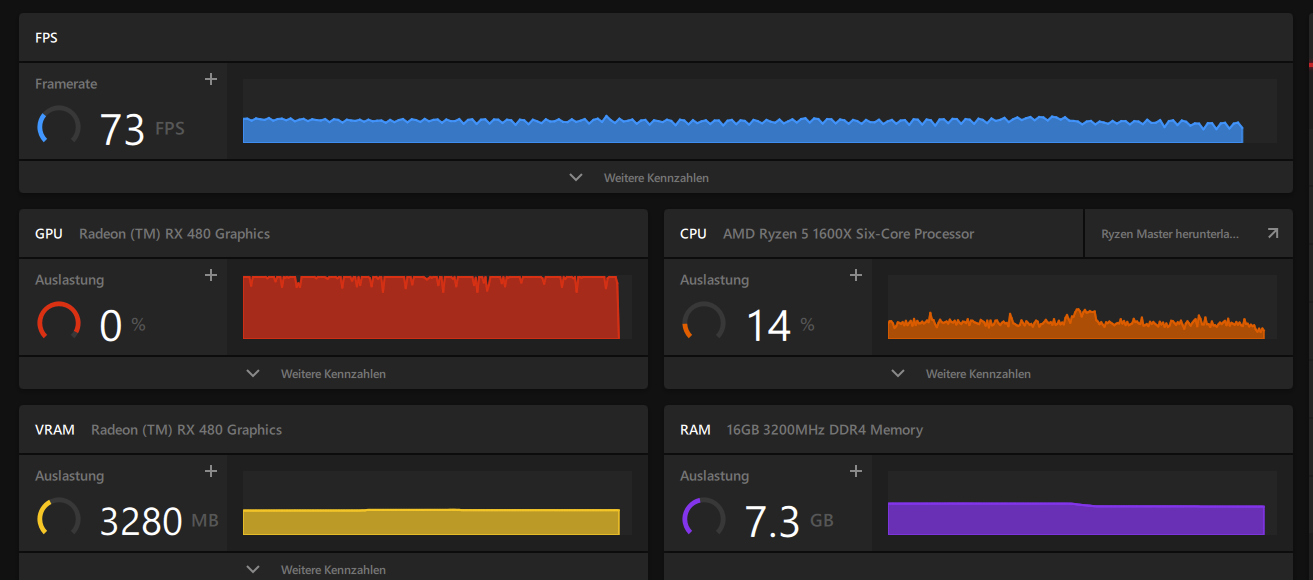The width and height of the screenshot is (1313, 580).
Task: Click the red GPU utilization gauge
Action: [58, 322]
